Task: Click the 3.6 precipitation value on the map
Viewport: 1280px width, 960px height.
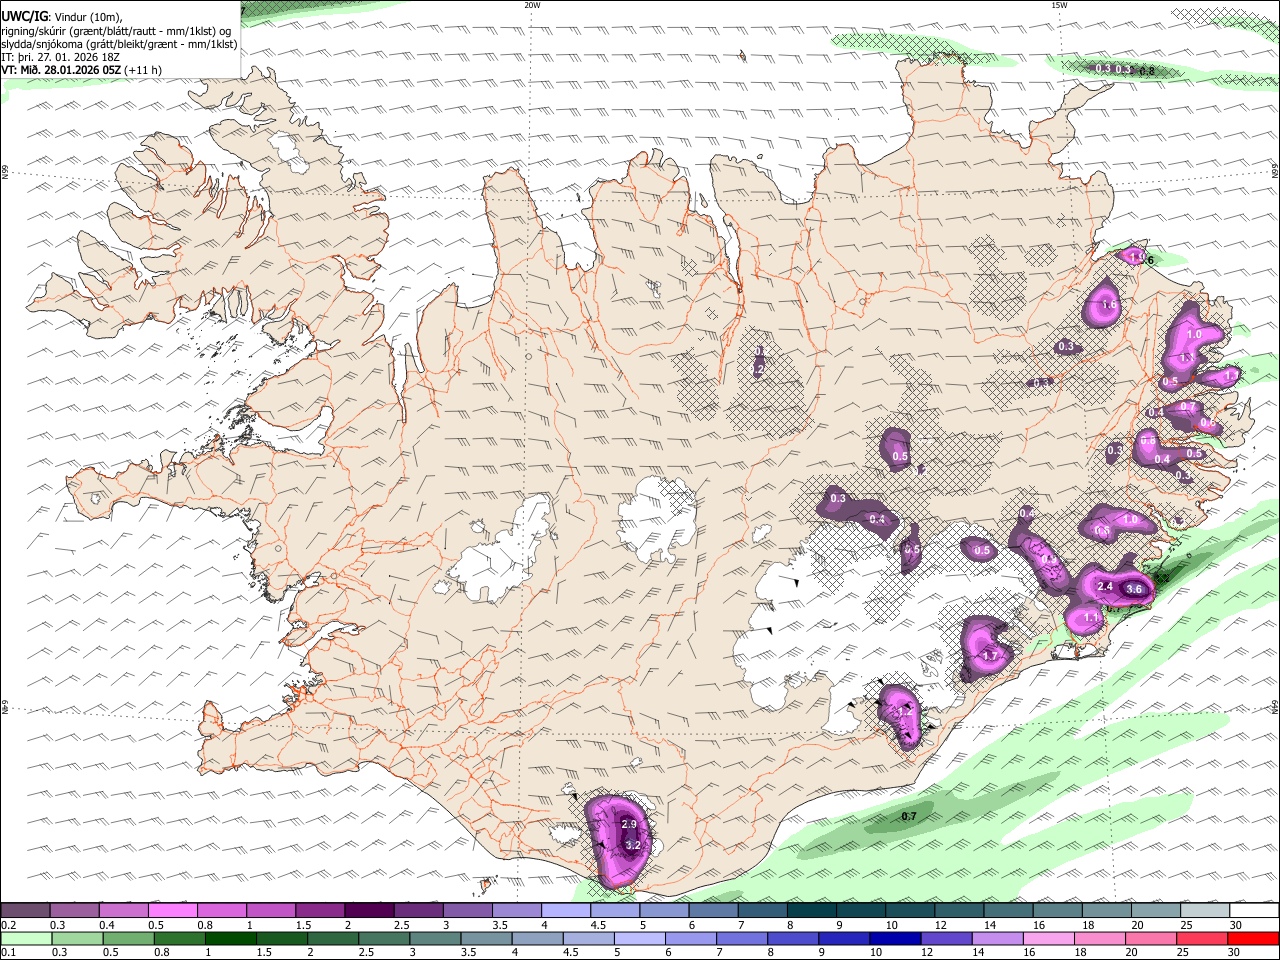Action: coord(1134,590)
